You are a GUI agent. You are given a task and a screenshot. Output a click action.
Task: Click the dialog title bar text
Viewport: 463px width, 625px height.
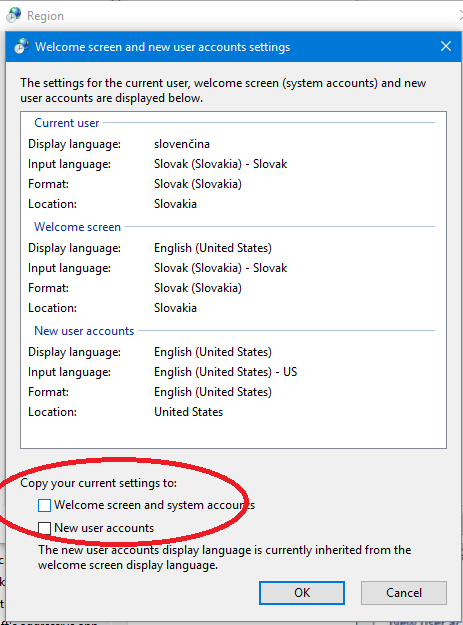point(163,47)
